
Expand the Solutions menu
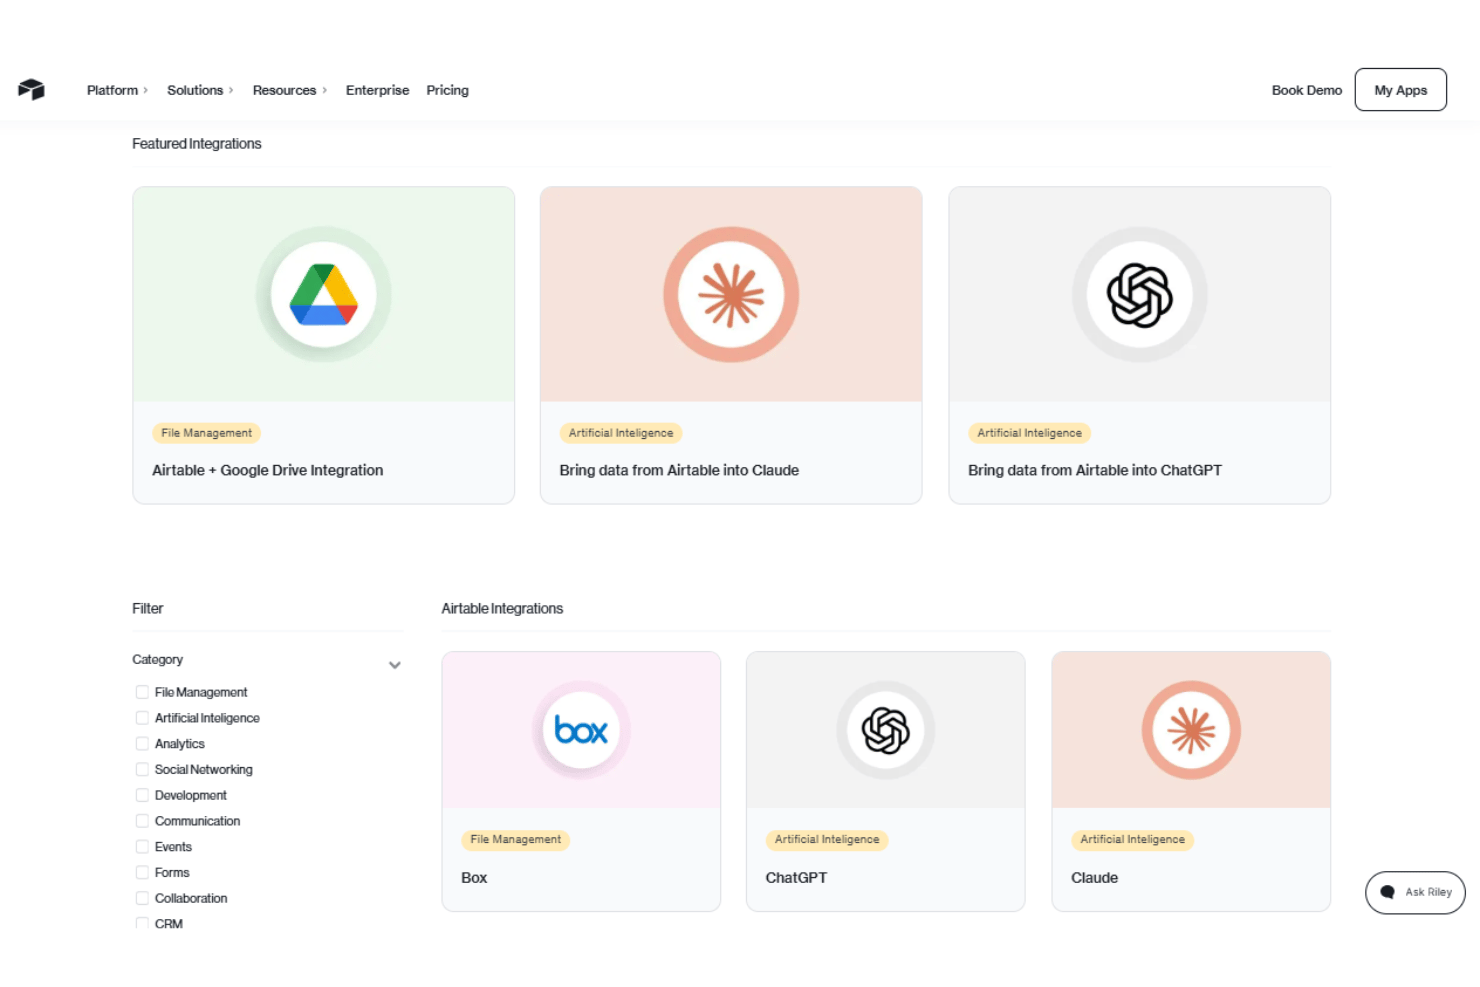[200, 90]
